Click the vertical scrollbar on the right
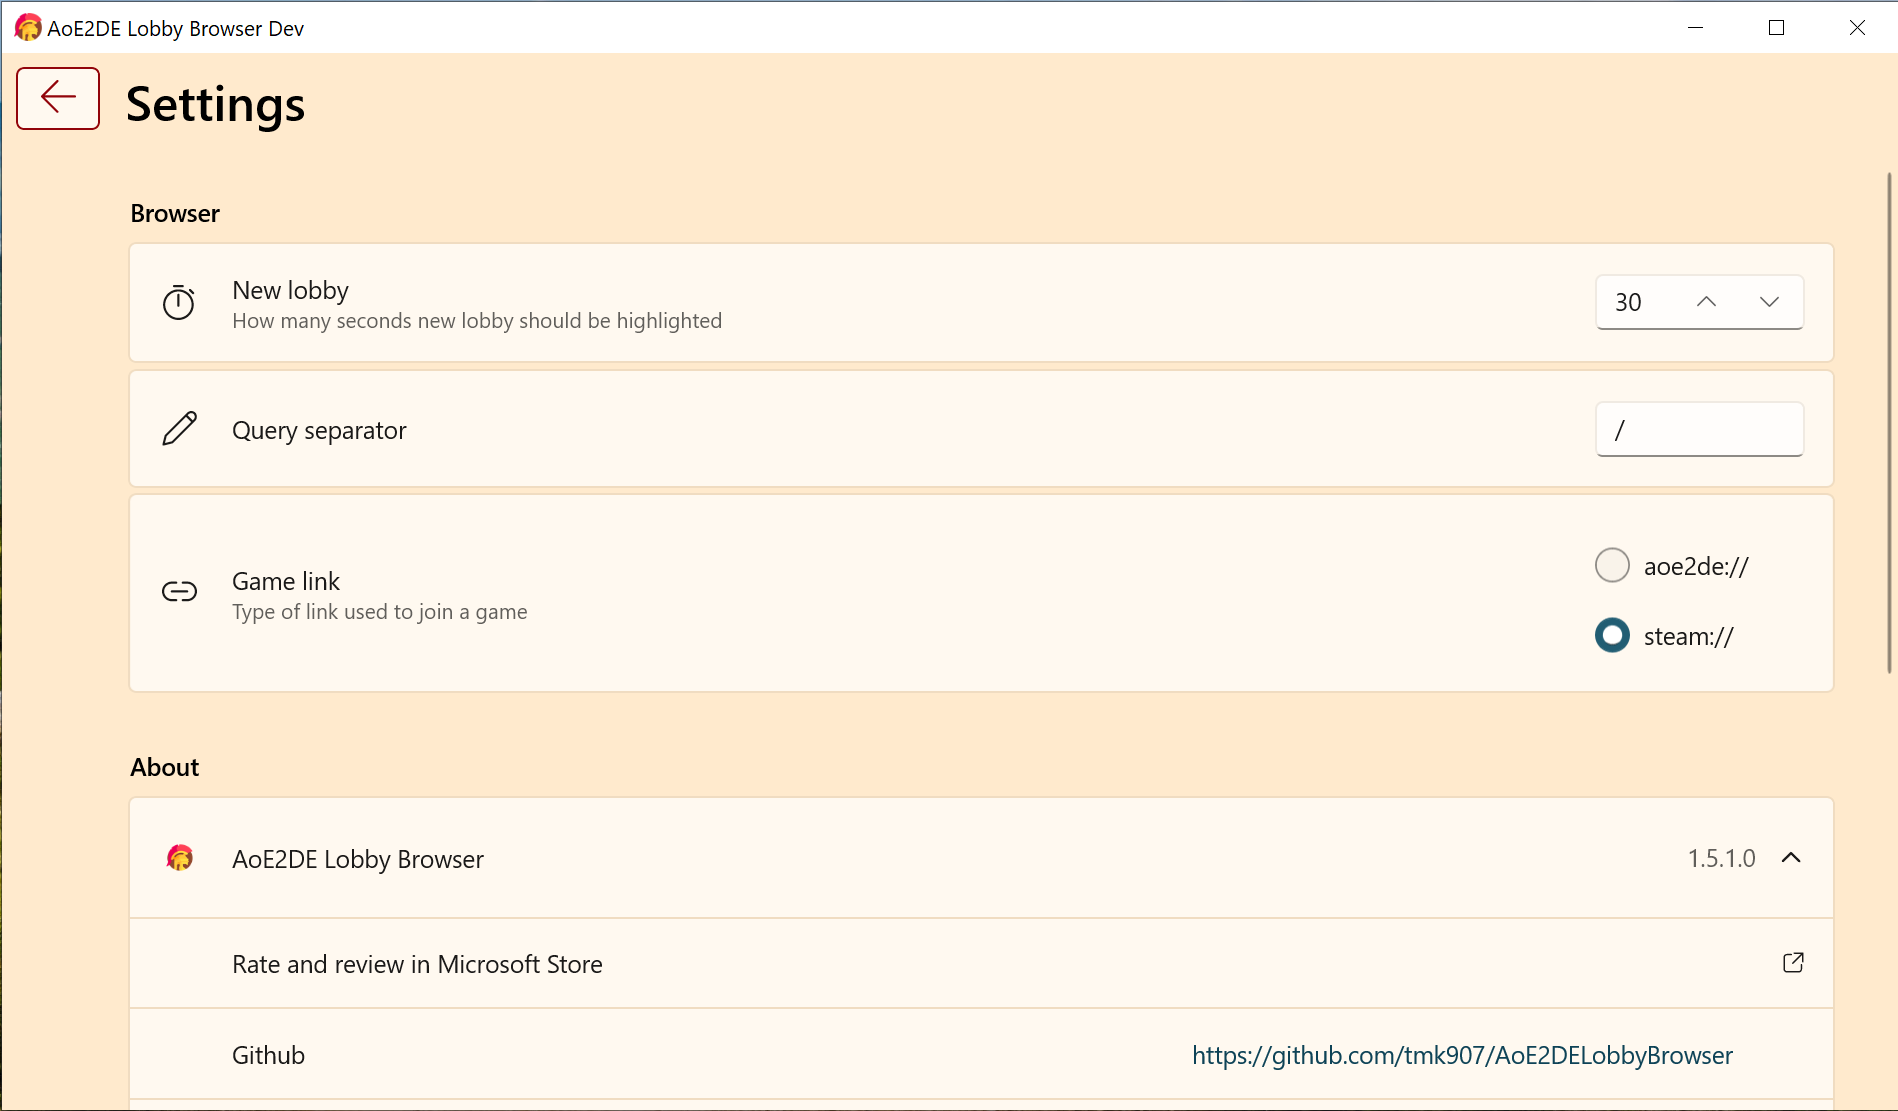Screen dimensions: 1898x1111 1888,420
